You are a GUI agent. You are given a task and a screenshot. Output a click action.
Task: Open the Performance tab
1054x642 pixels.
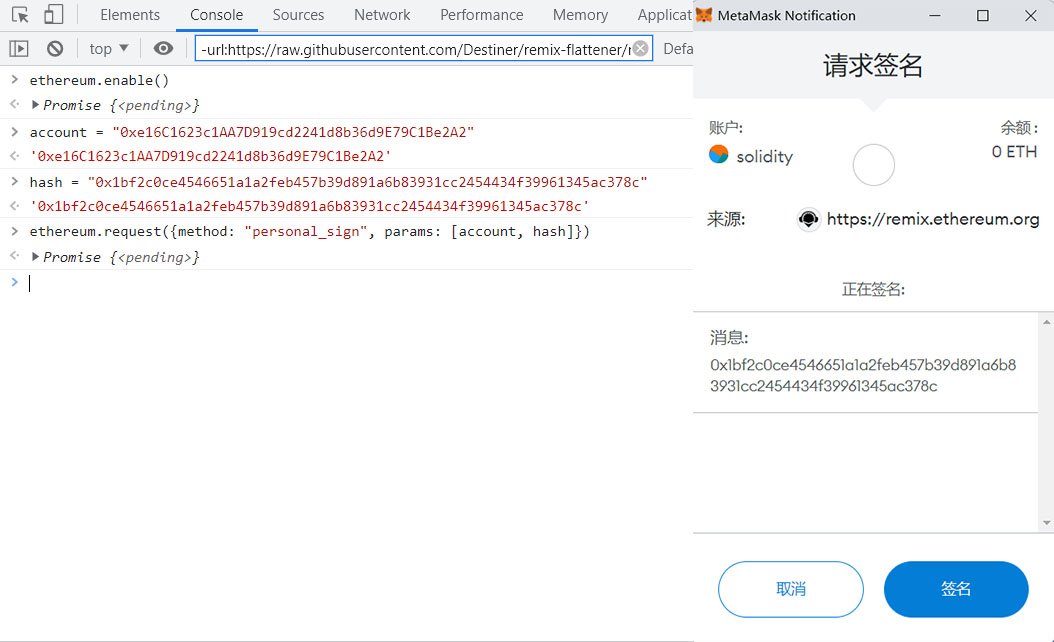pyautogui.click(x=481, y=15)
